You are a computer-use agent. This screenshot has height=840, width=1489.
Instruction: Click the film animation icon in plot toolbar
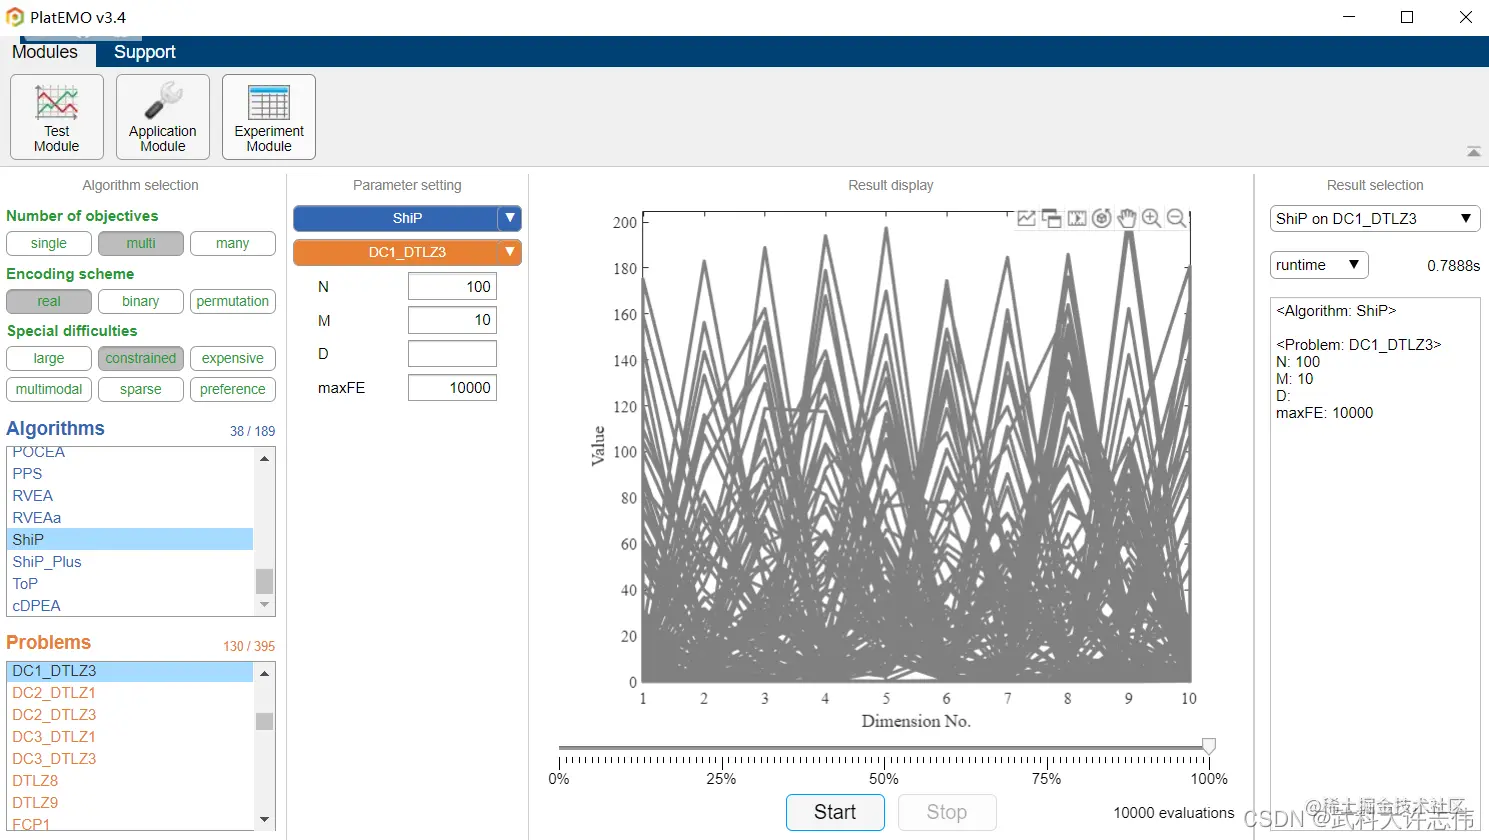1077,218
